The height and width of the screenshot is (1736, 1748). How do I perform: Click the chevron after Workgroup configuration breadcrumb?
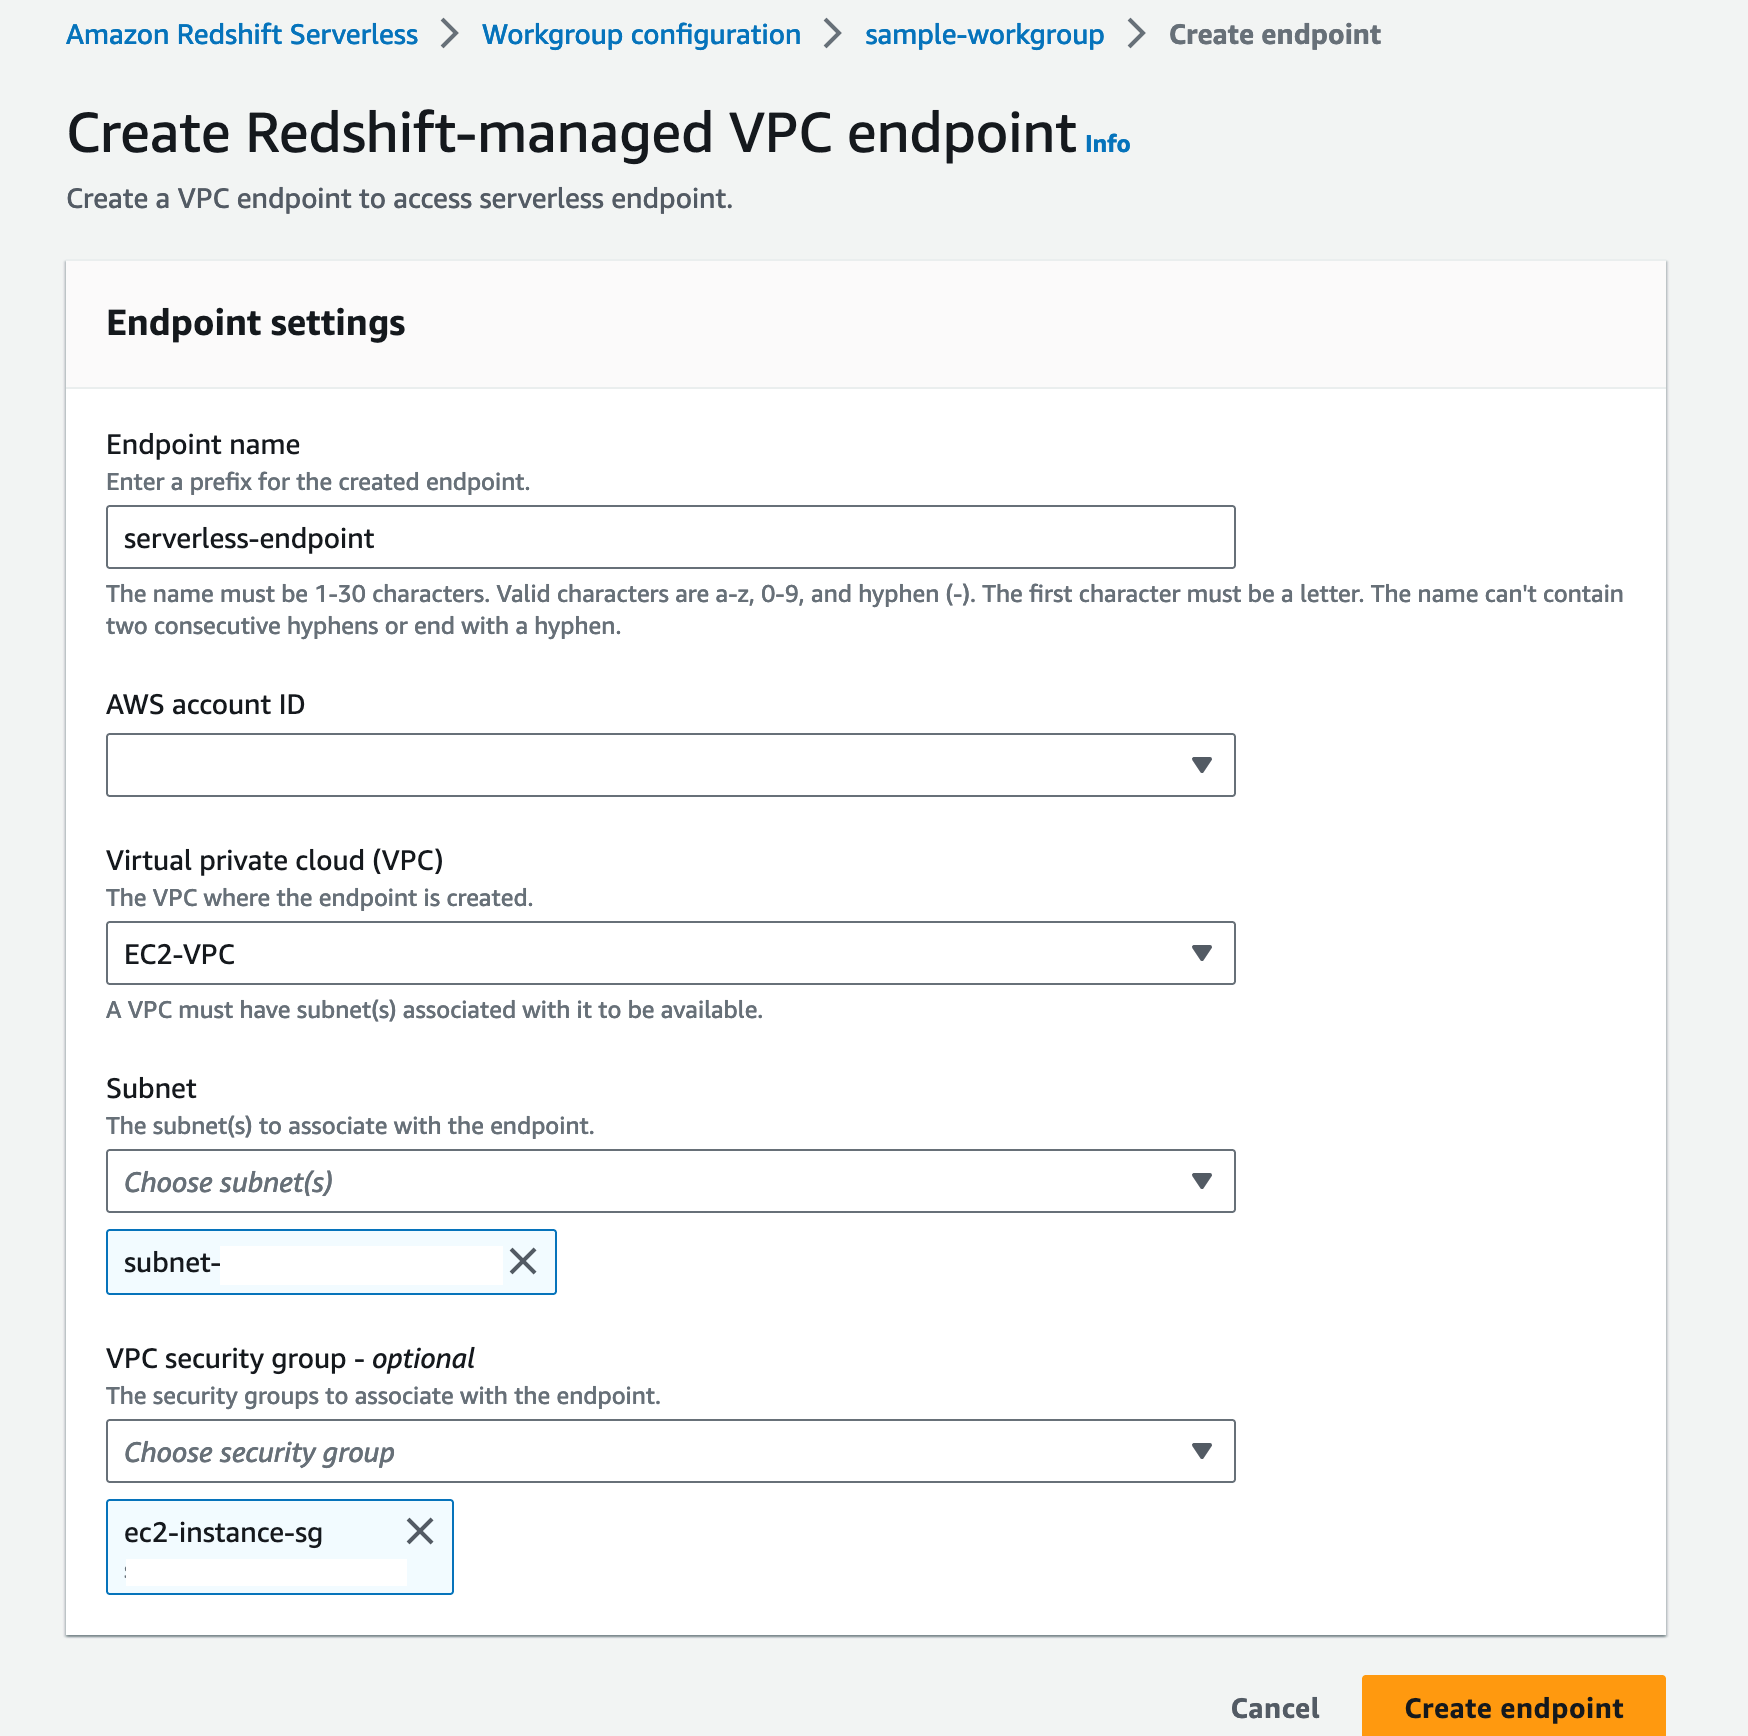[833, 34]
